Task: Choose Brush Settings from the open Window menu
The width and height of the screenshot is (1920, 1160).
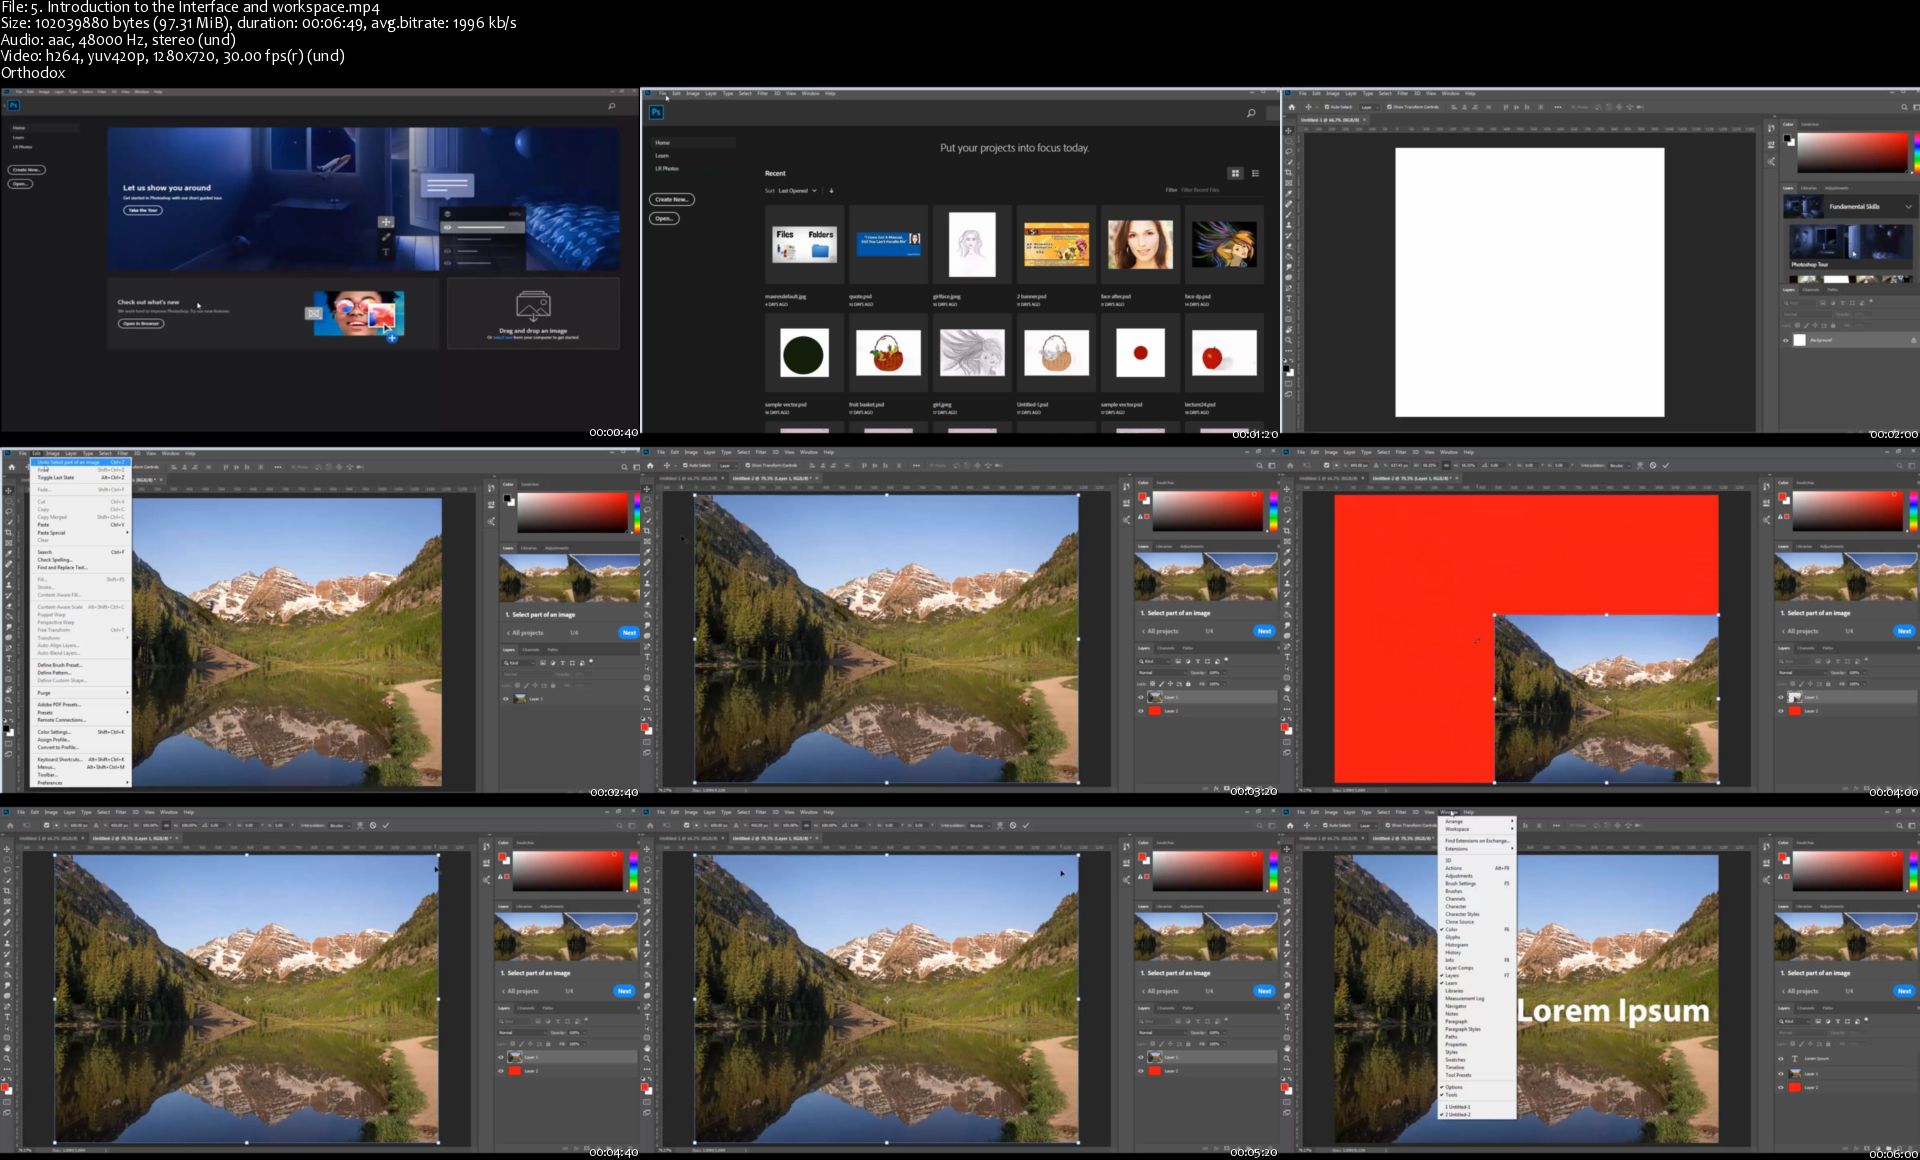Action: (1460, 884)
